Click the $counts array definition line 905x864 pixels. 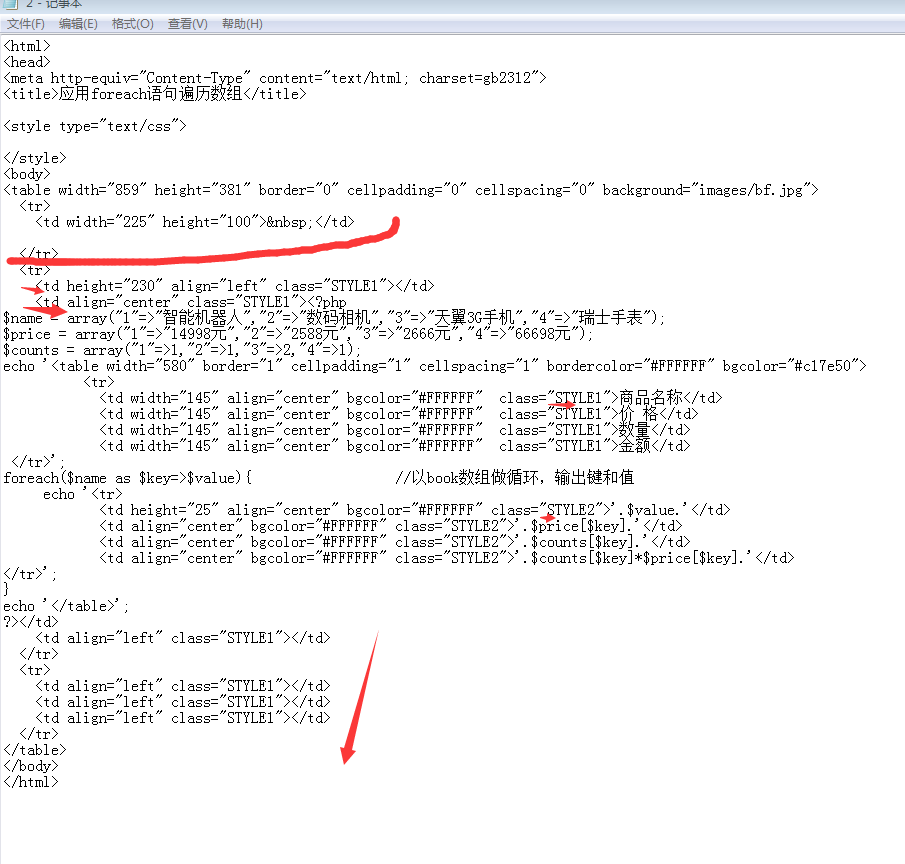(x=182, y=350)
